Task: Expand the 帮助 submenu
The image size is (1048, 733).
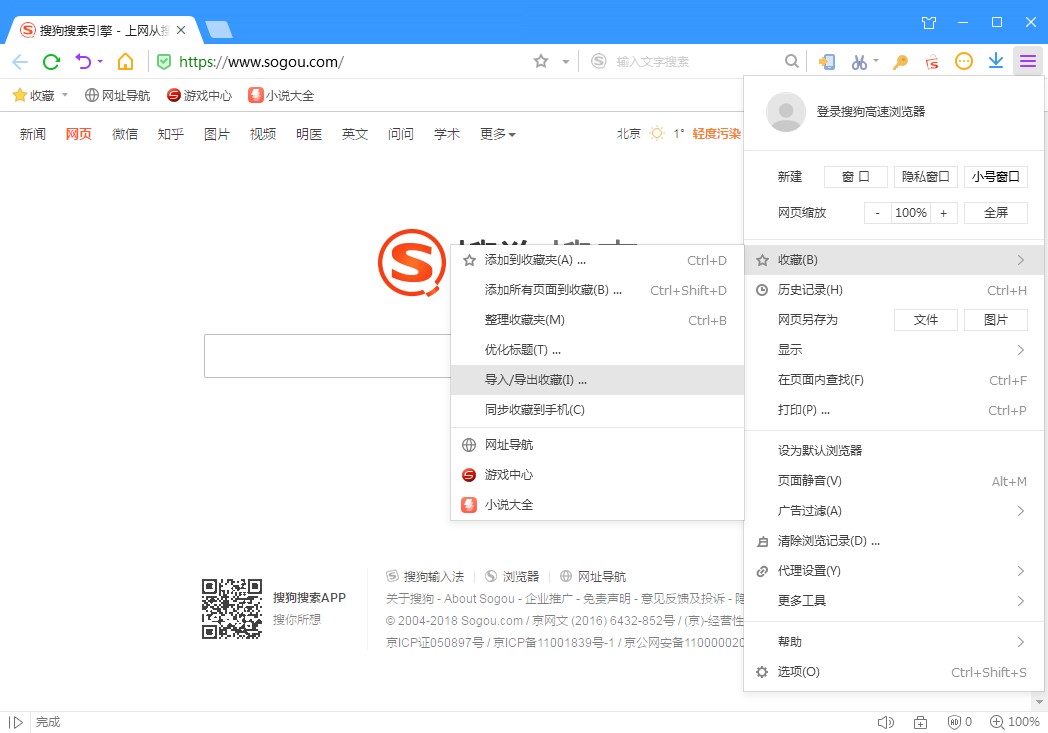Action: [894, 642]
